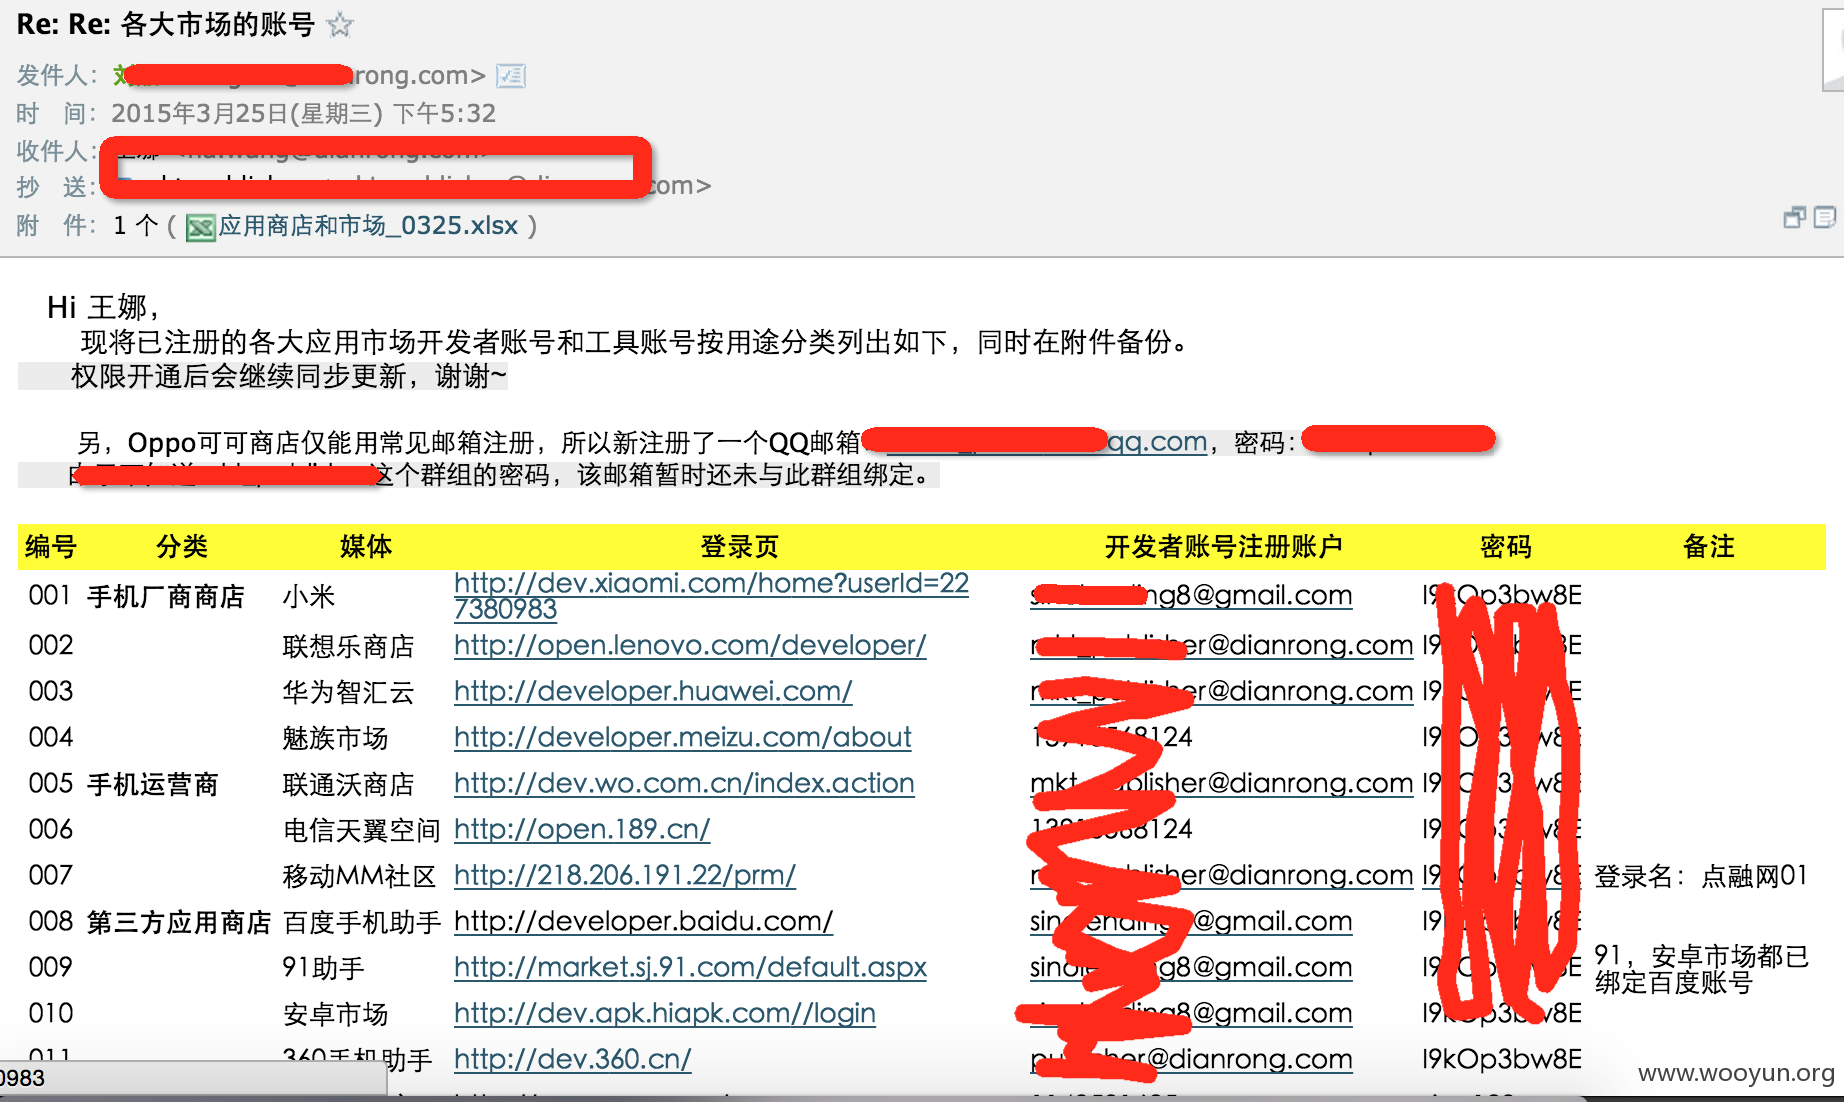Click the 华为智汇云 media cell

tap(349, 692)
